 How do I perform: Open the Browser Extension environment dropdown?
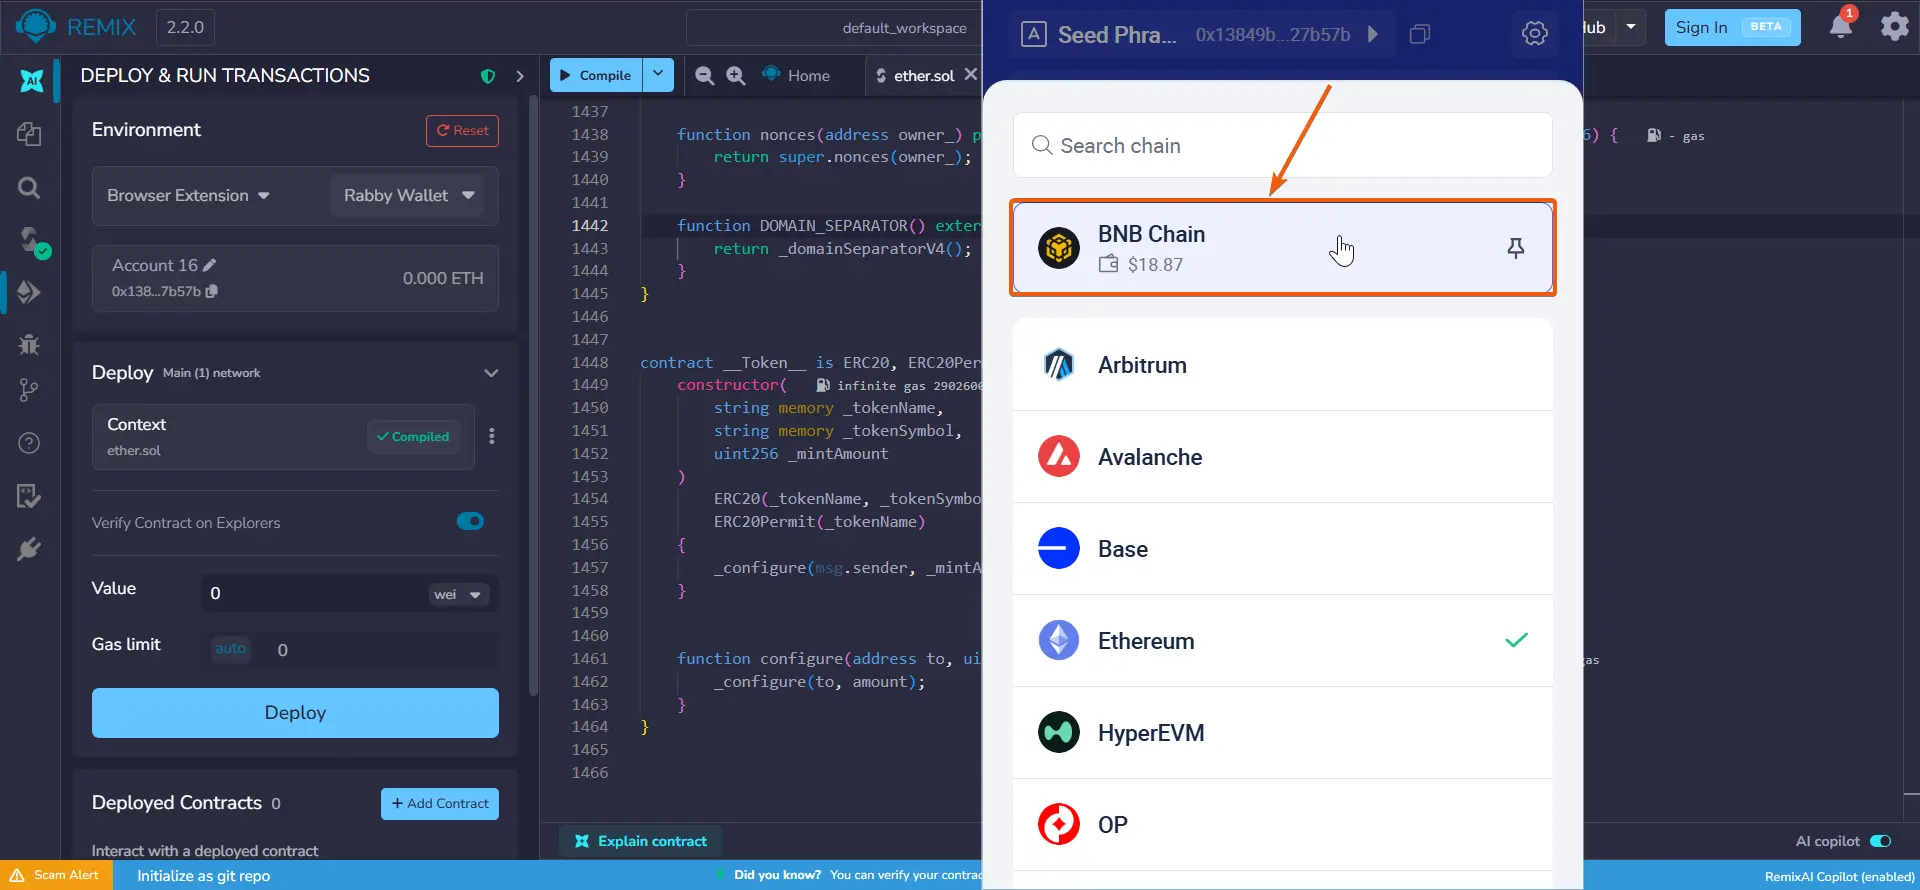189,196
